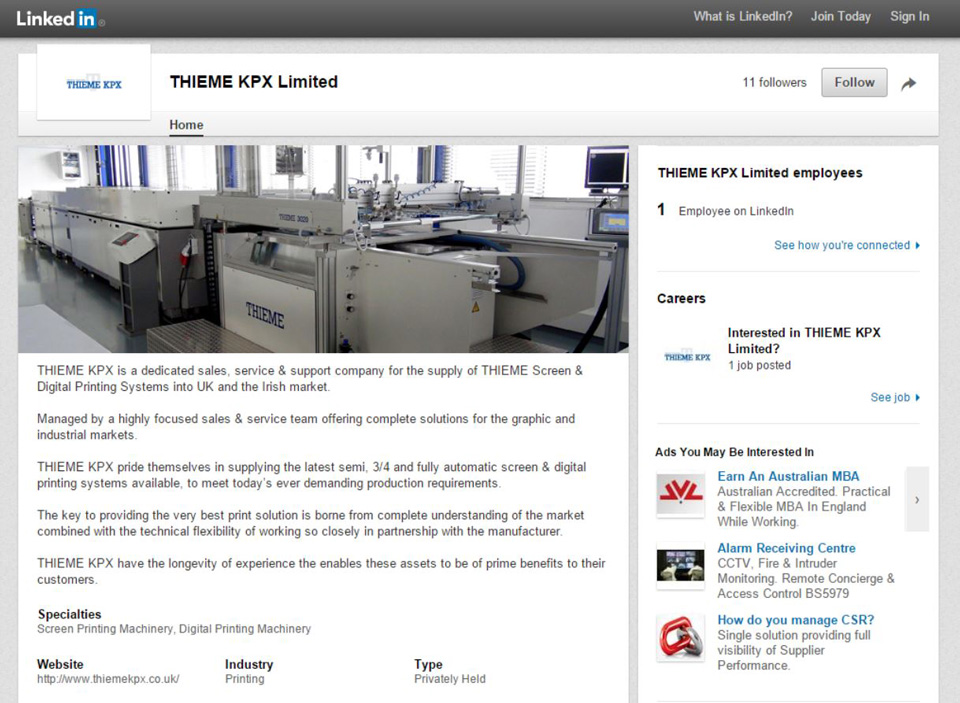The image size is (960, 703).
Task: Click Interested in THIEME KPX Limited? heading
Action: 804,340
